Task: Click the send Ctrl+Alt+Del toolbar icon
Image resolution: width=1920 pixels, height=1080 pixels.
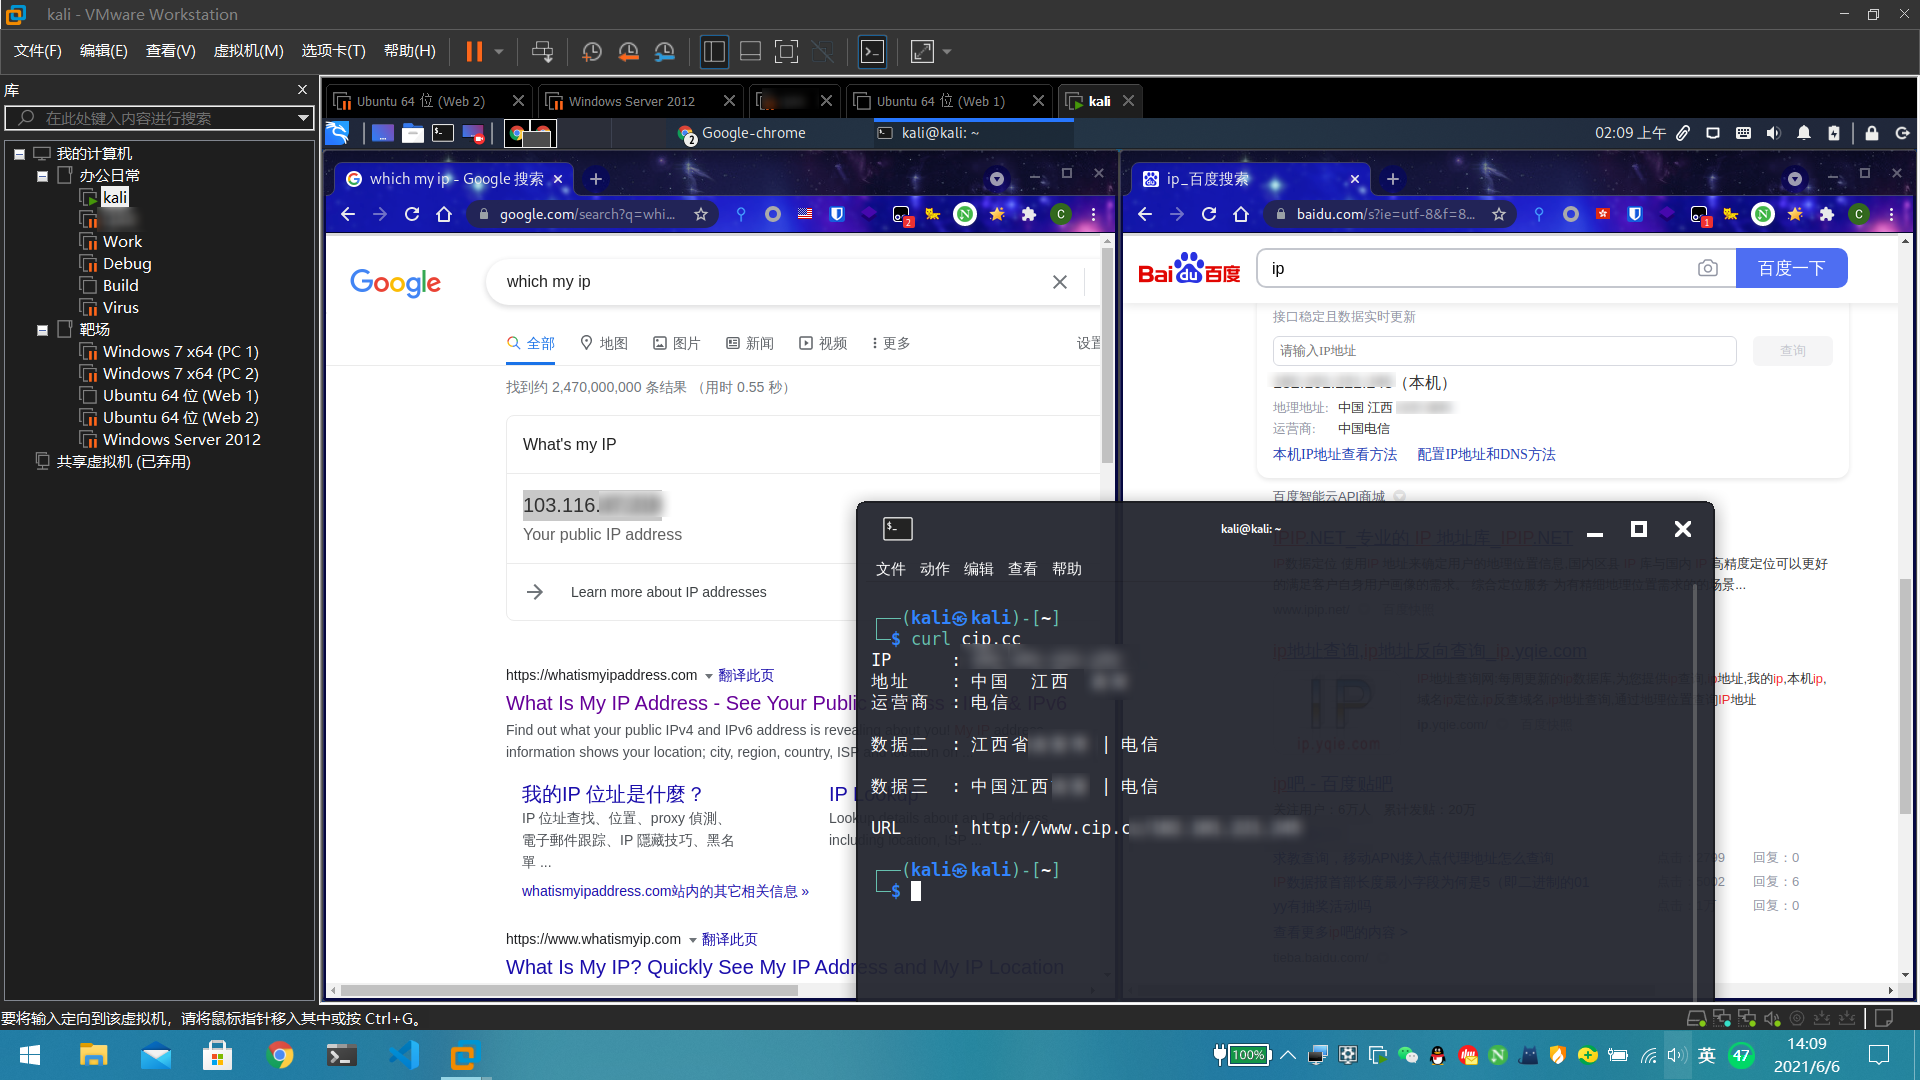Action: 542,51
